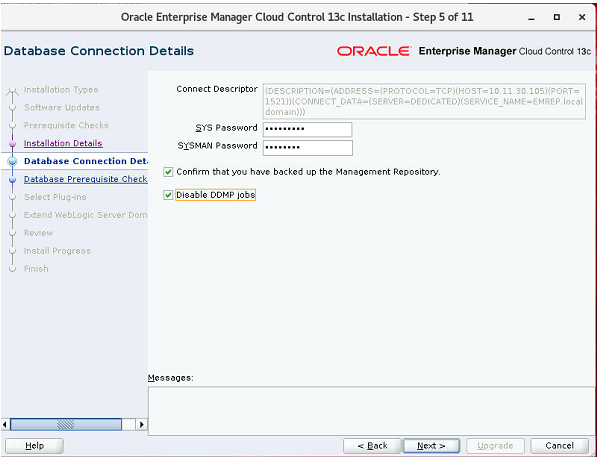Screen dimensions: 600x459
Task: Uncheck the Disable DDMP jobs checkbox
Action: tap(168, 195)
